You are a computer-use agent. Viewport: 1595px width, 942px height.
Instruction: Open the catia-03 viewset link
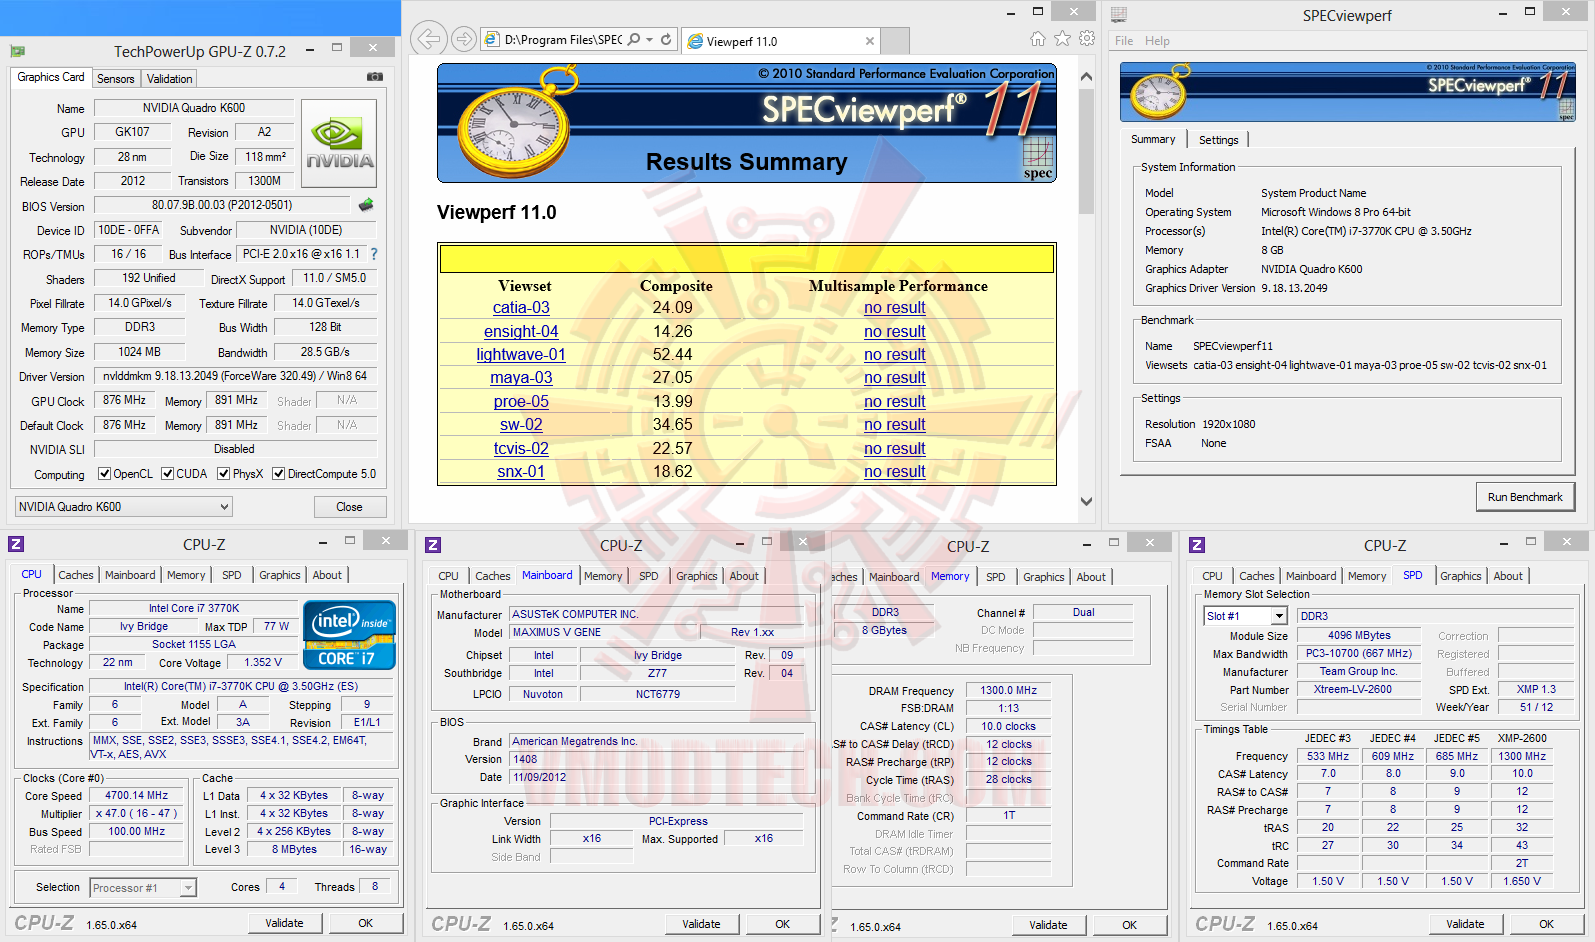pos(521,308)
